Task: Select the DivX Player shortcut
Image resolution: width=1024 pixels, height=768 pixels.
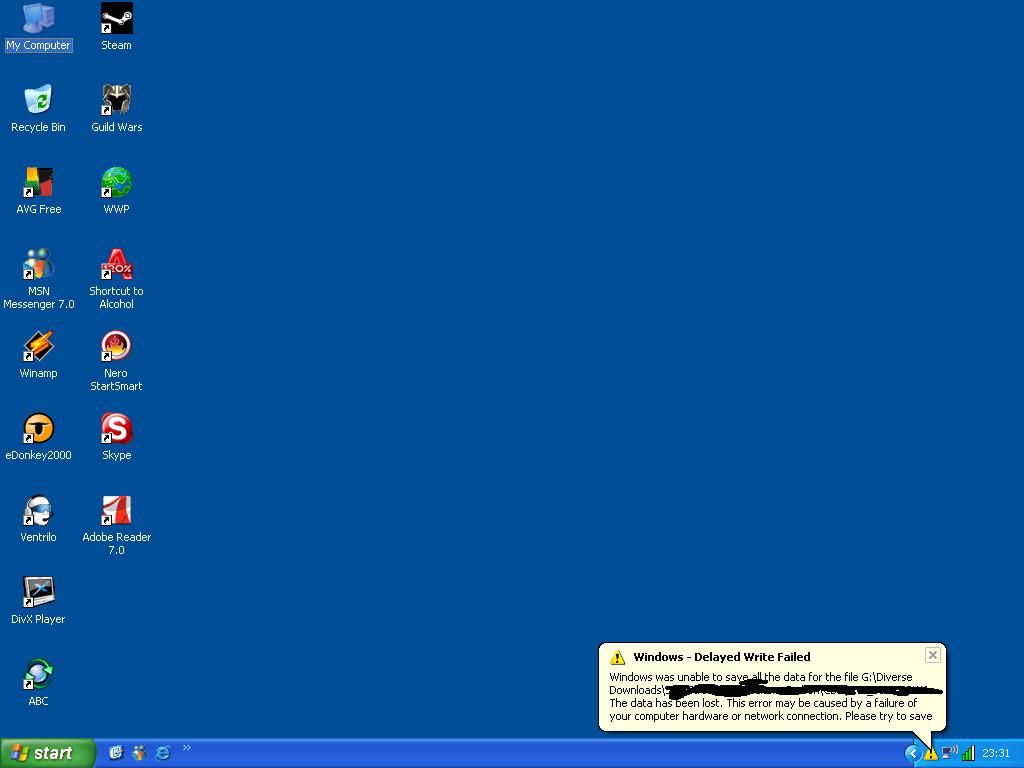Action: (x=39, y=601)
